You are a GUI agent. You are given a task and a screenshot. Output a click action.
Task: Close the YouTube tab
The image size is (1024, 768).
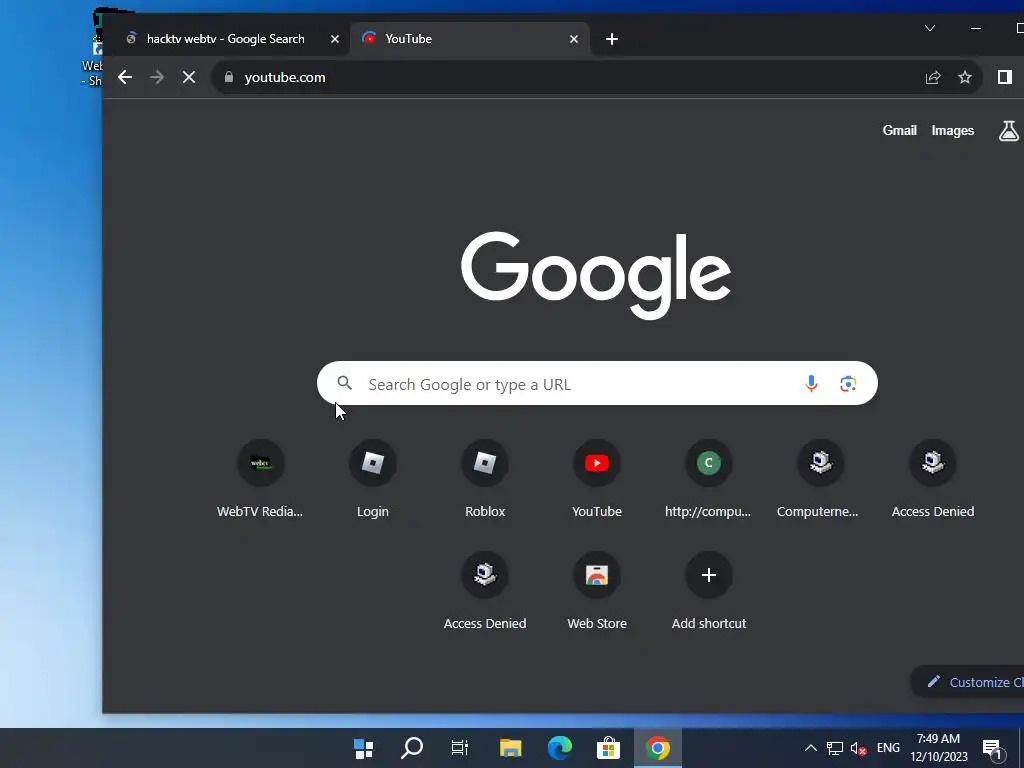click(x=573, y=39)
